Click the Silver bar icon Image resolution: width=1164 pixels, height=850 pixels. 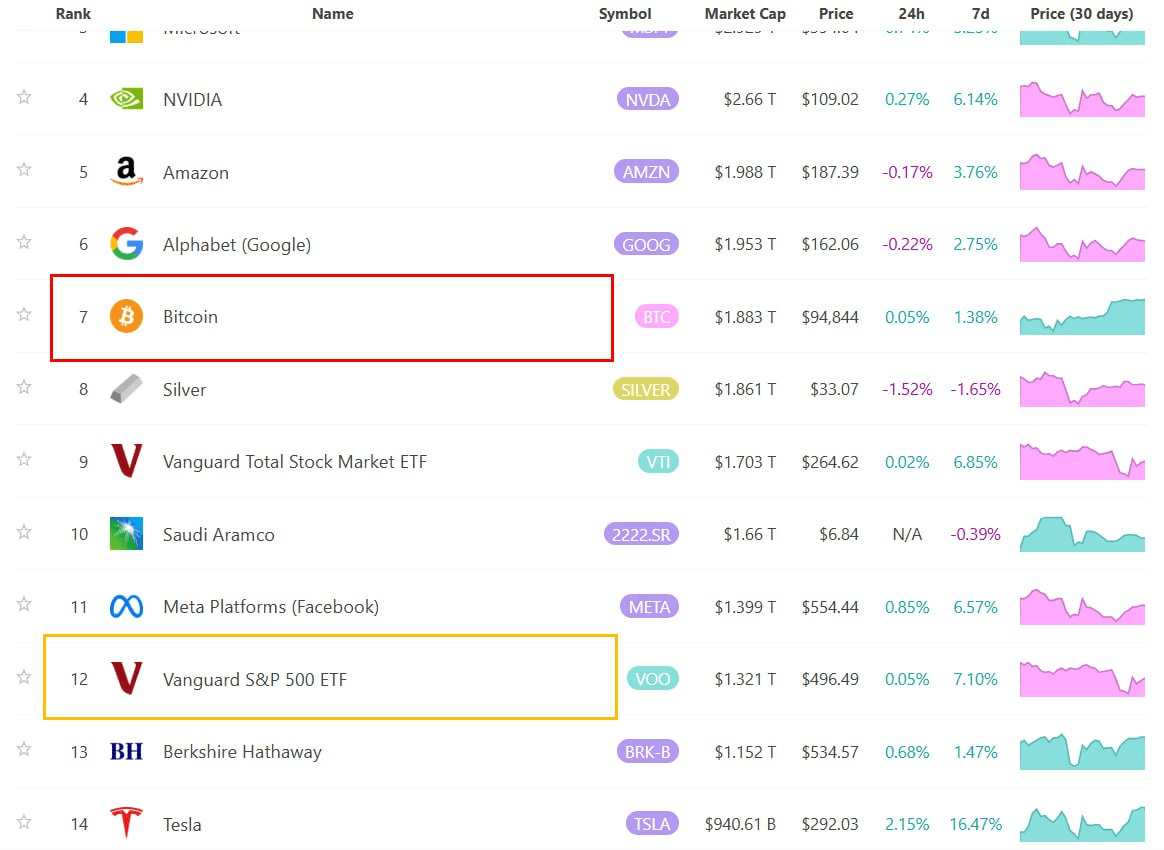126,388
